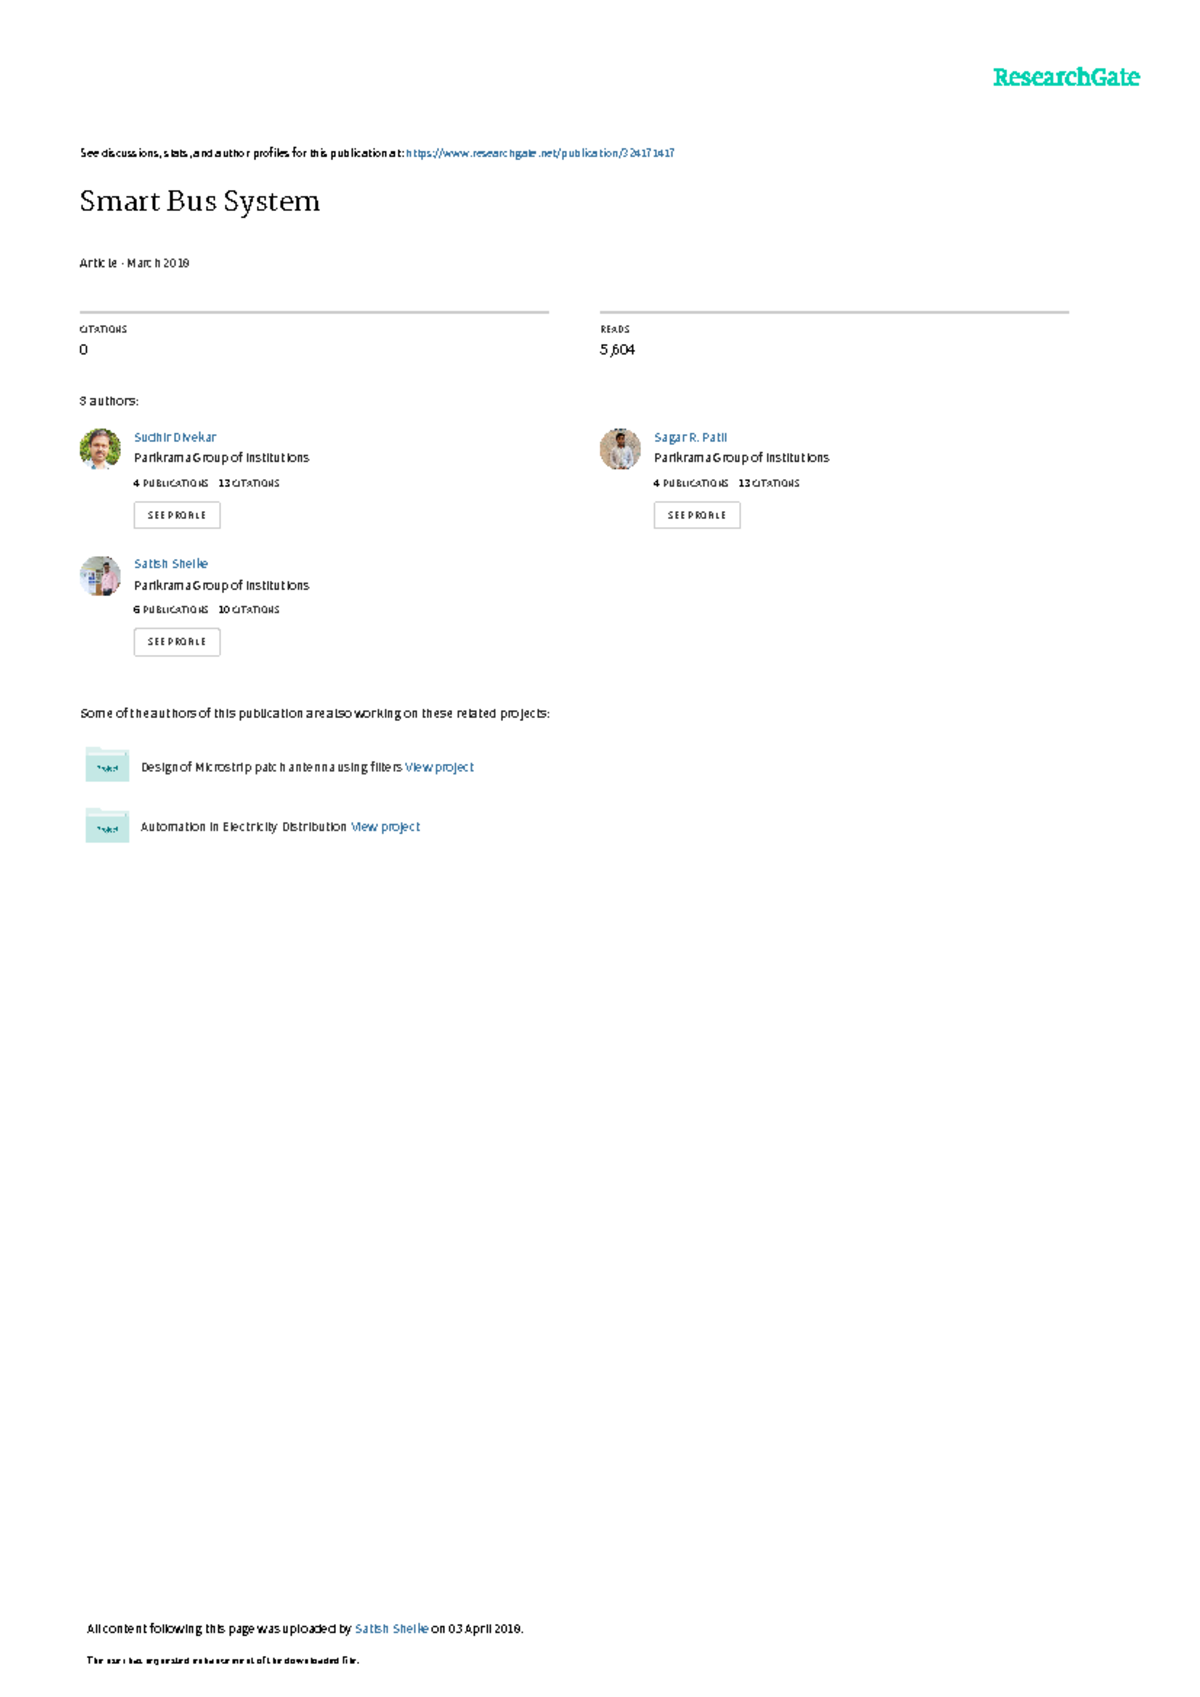Click See Profile button under Sudhir Divekar
The height and width of the screenshot is (1697, 1200).
coord(177,515)
